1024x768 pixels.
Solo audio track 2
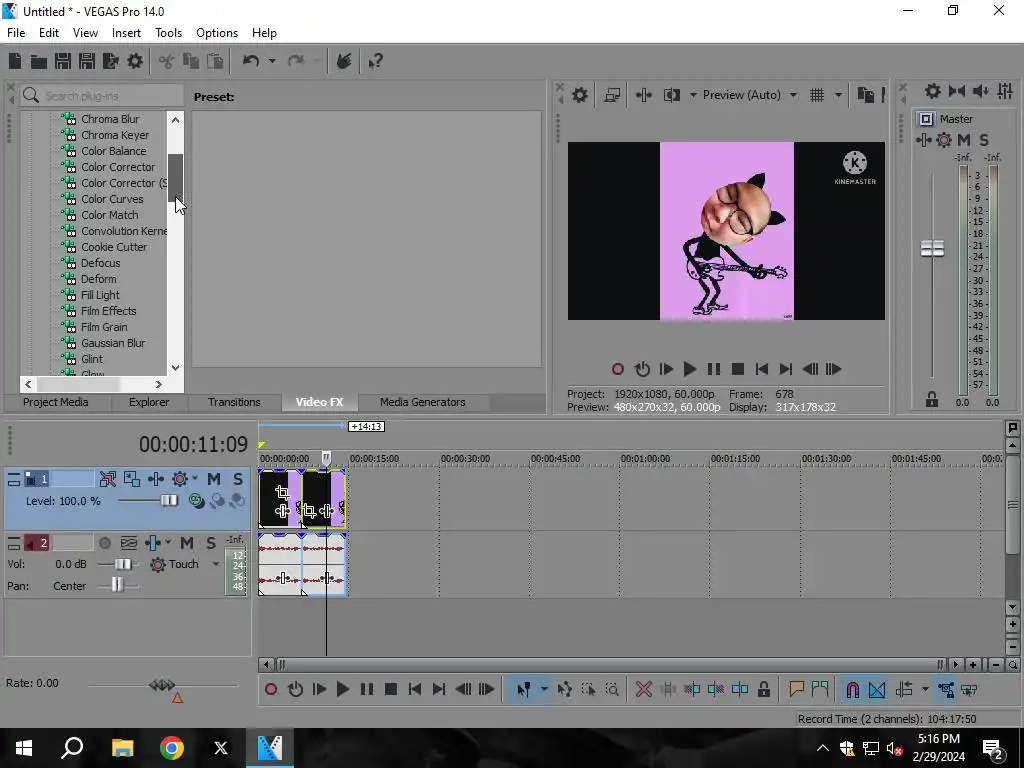coord(211,543)
